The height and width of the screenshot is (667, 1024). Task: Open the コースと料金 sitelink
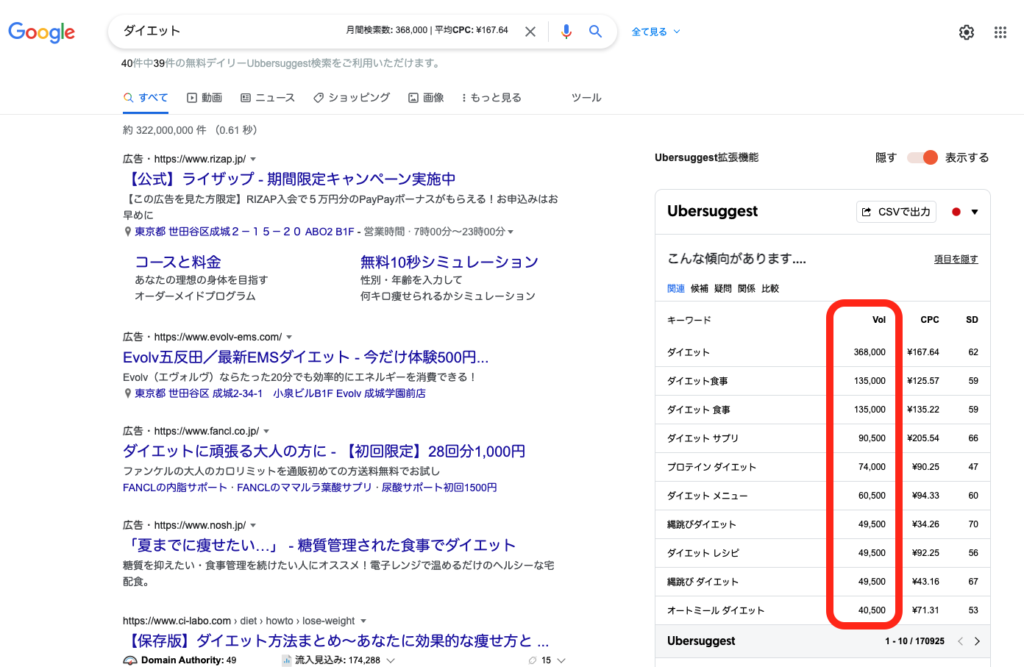pos(178,262)
